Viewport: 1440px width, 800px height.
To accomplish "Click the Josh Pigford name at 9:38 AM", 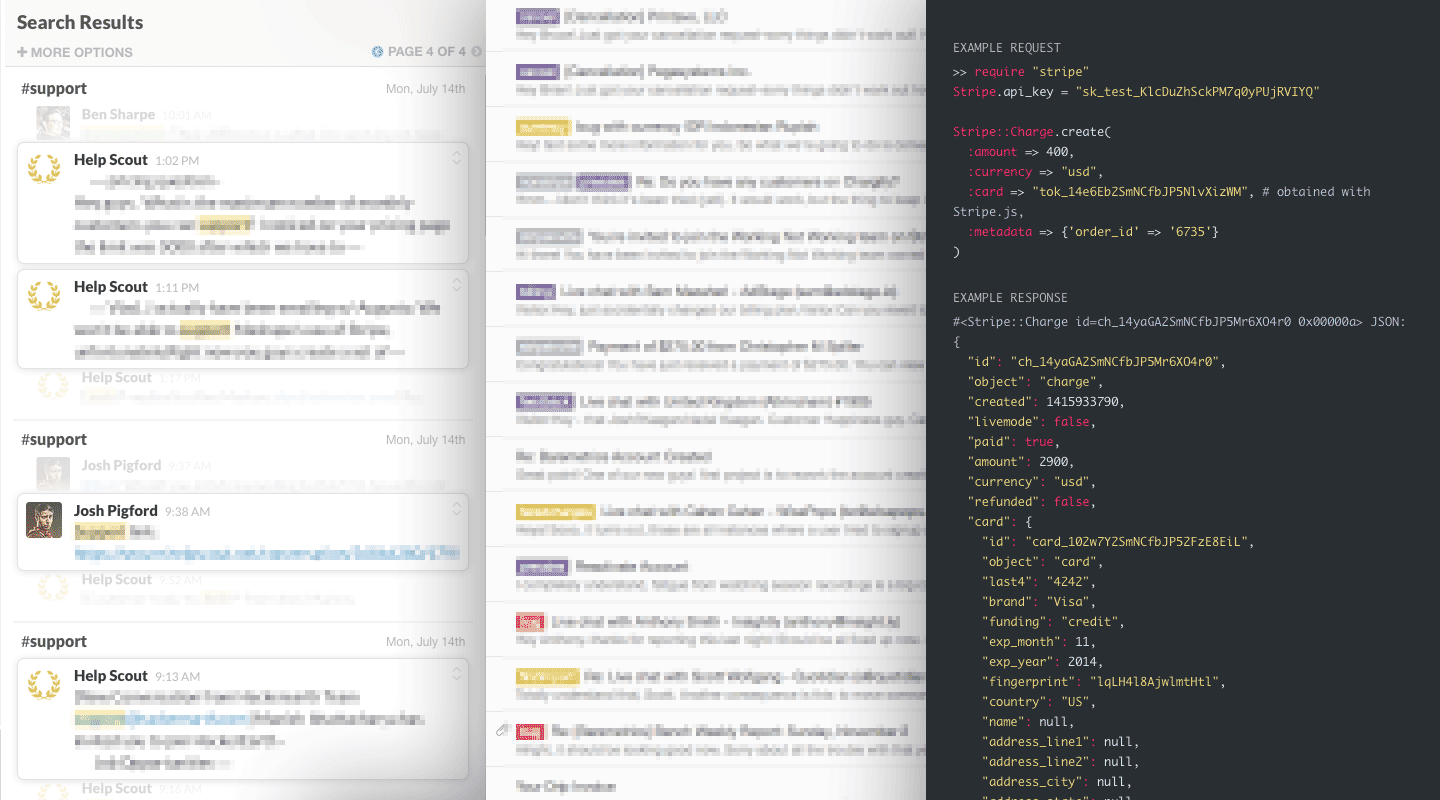I will coord(117,511).
